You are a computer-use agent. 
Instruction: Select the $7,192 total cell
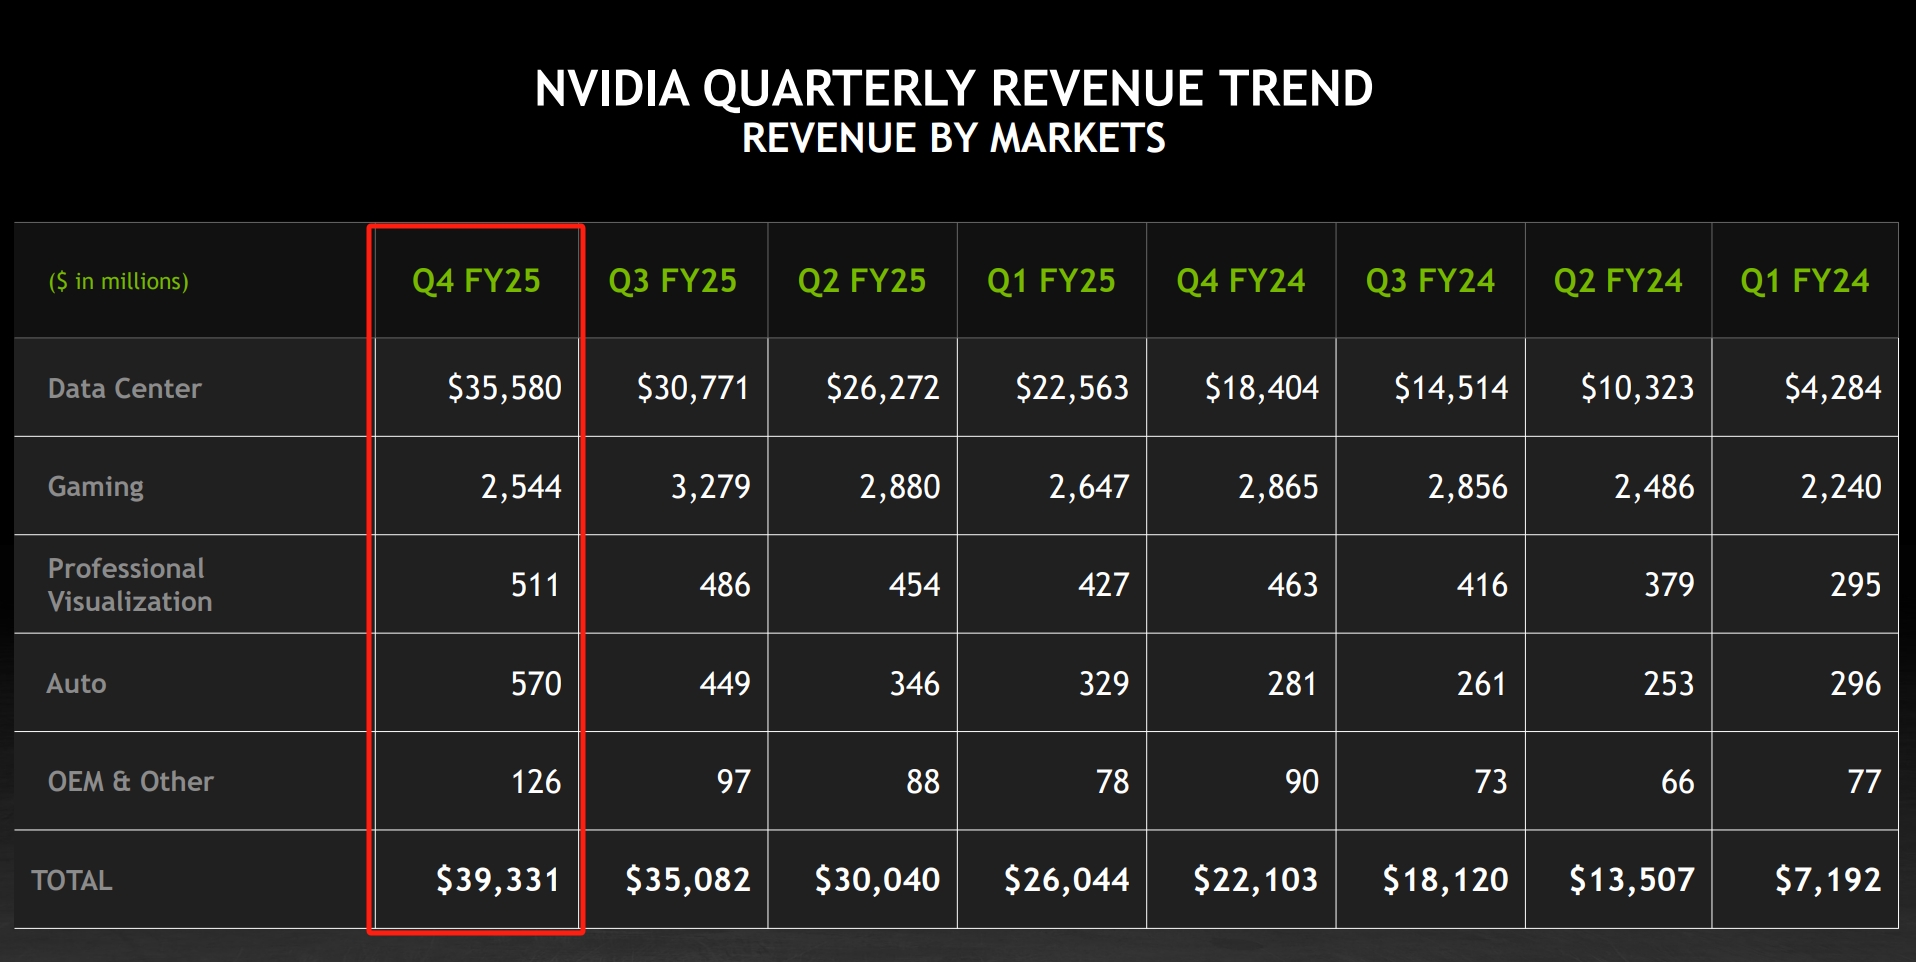[x=1828, y=880]
